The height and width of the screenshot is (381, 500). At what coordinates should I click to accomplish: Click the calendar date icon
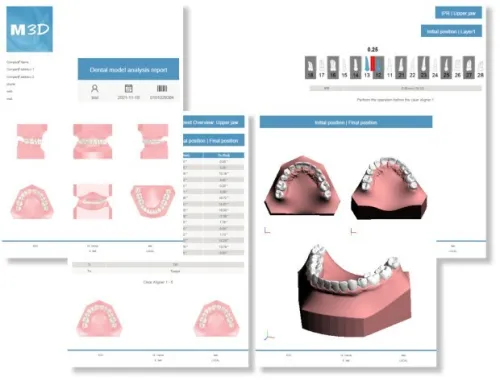(129, 88)
